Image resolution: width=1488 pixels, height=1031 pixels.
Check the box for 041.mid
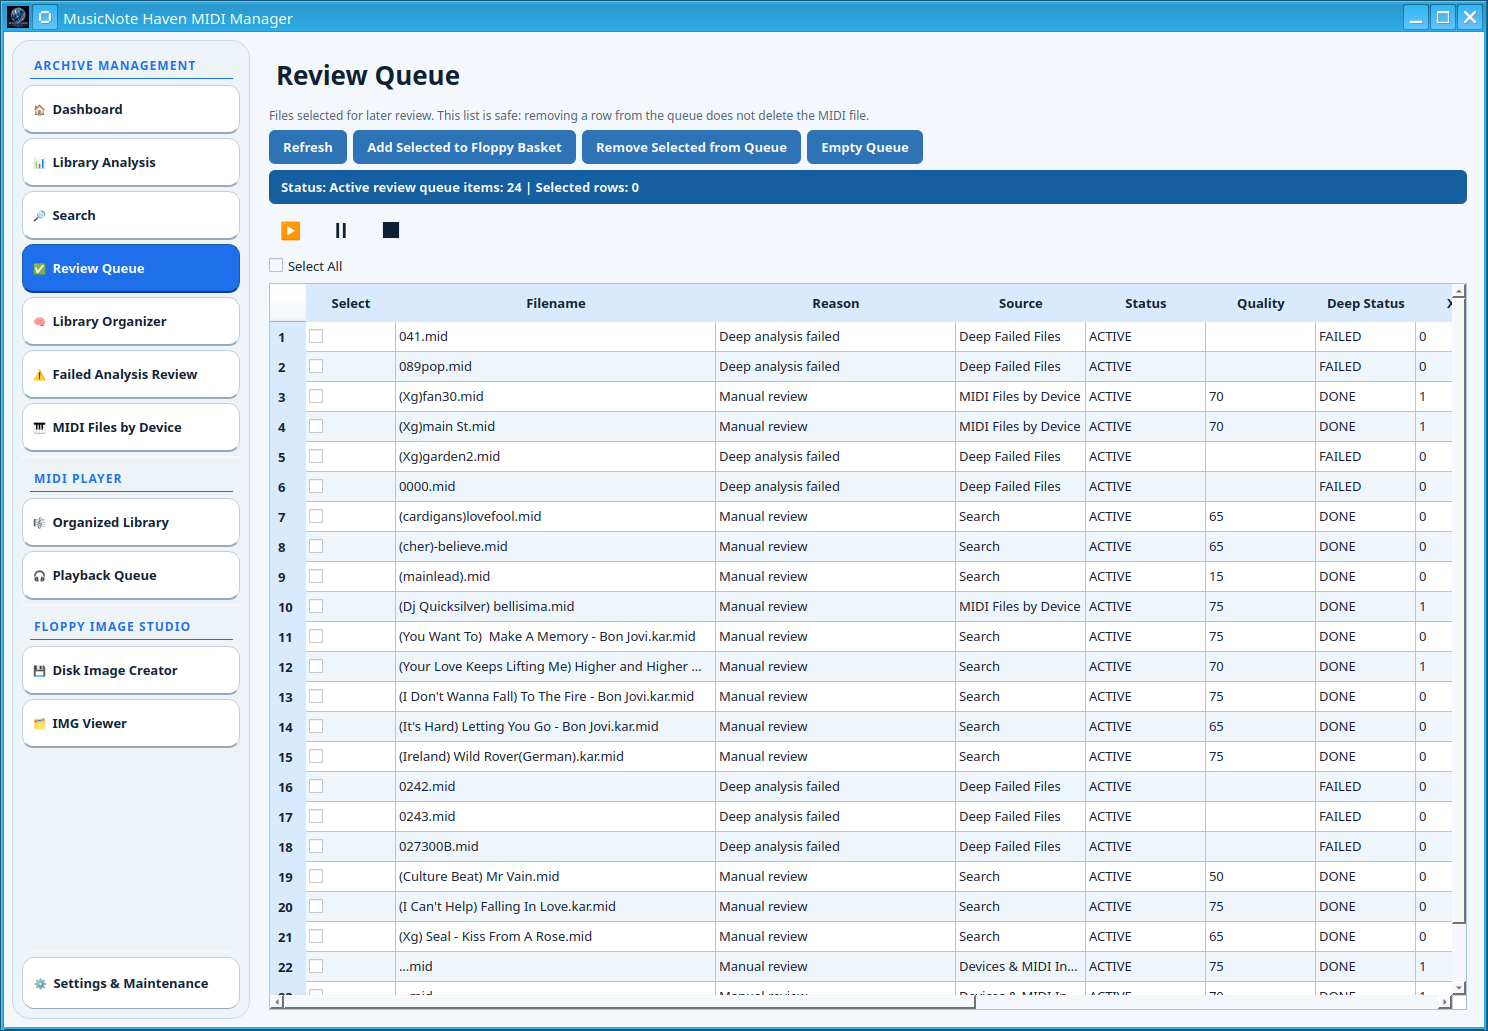tap(316, 337)
